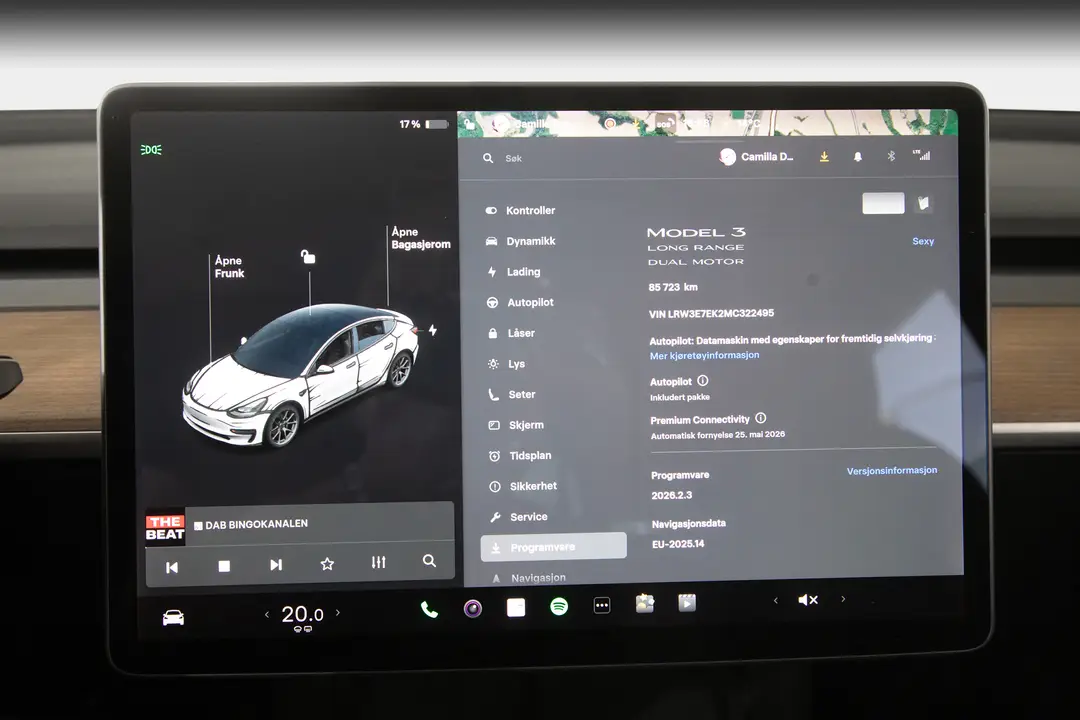Open the Skjerm display menu

coord(516,425)
